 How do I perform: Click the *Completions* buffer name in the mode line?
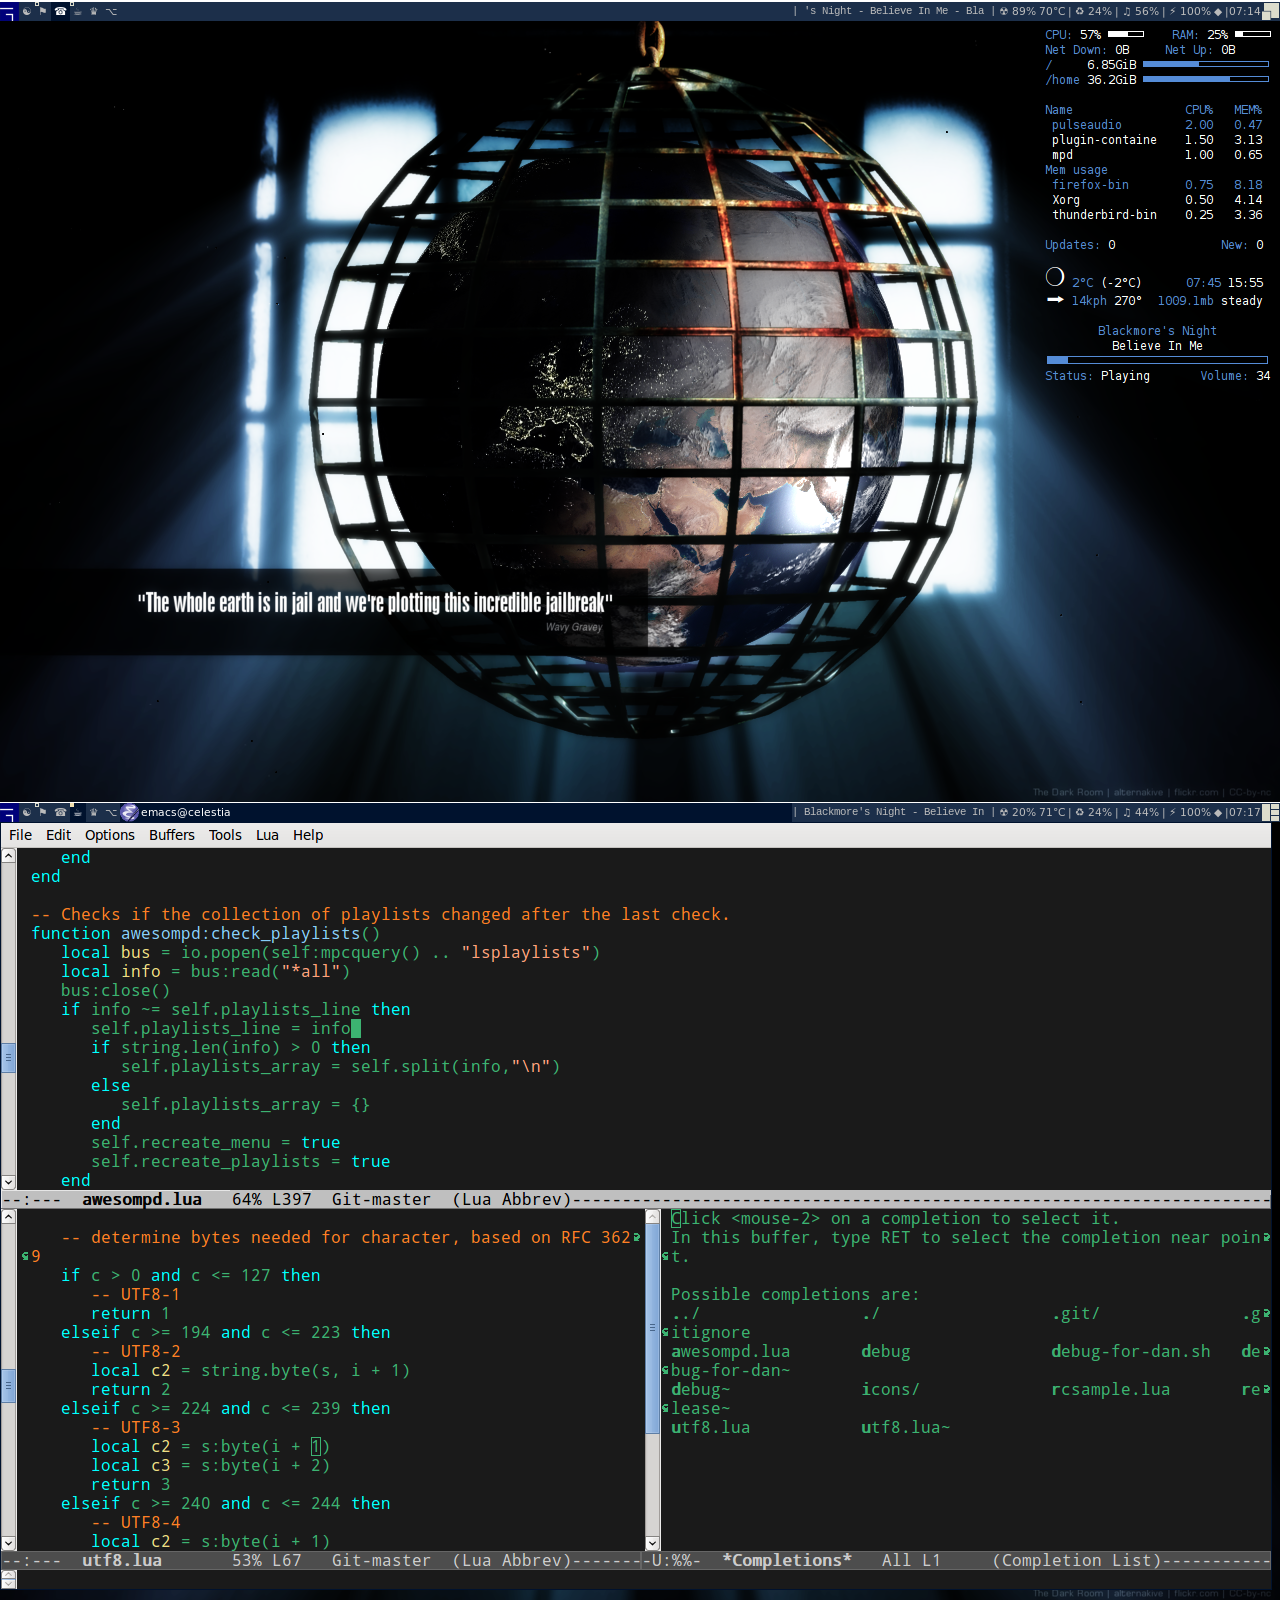click(787, 1560)
